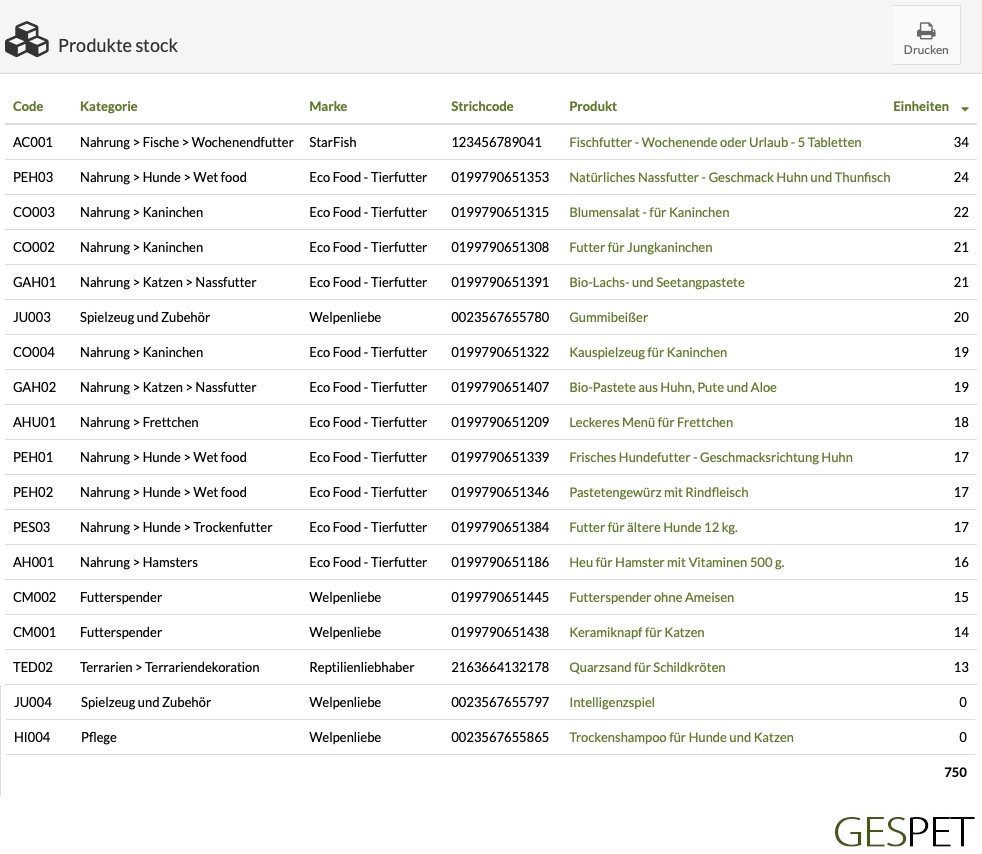Click units value 13
Image resolution: width=982 pixels, height=854 pixels.
tap(961, 668)
